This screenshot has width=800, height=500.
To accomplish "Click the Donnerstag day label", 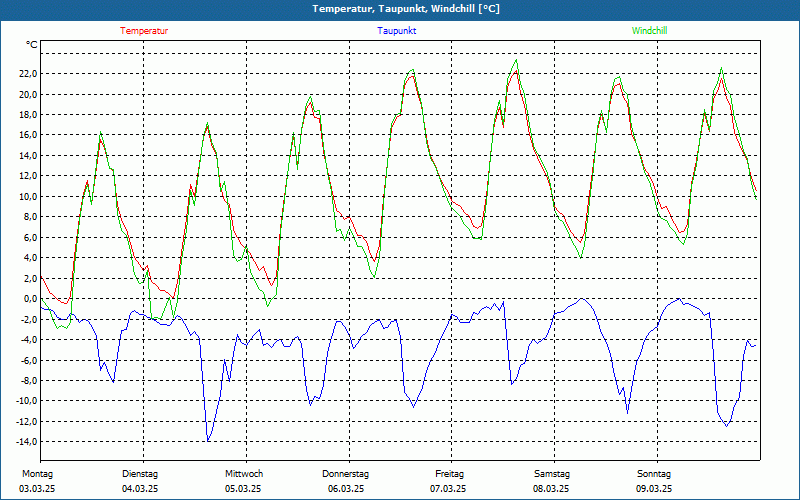I will click(345, 474).
